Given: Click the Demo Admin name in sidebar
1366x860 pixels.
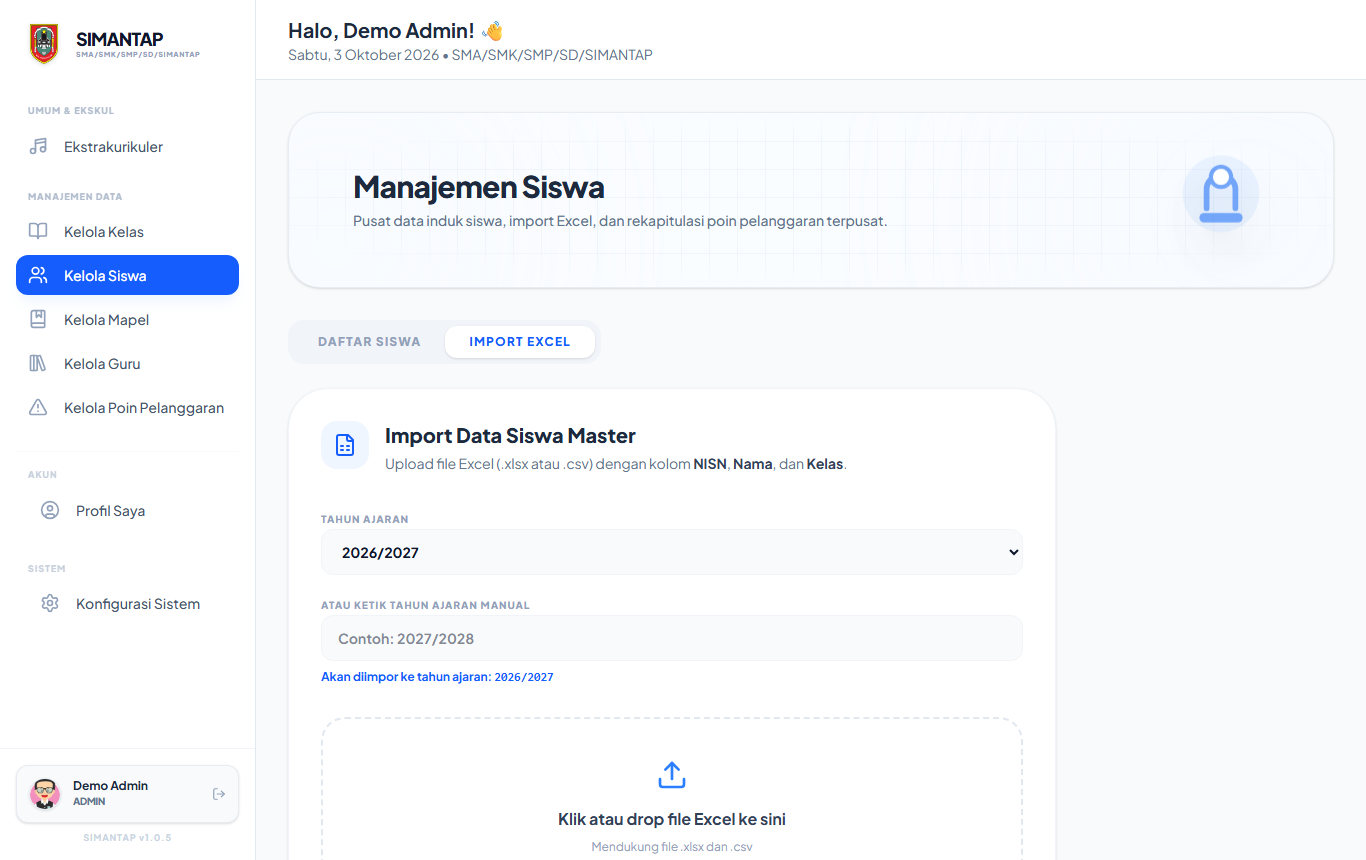Looking at the screenshot, I should point(110,786).
